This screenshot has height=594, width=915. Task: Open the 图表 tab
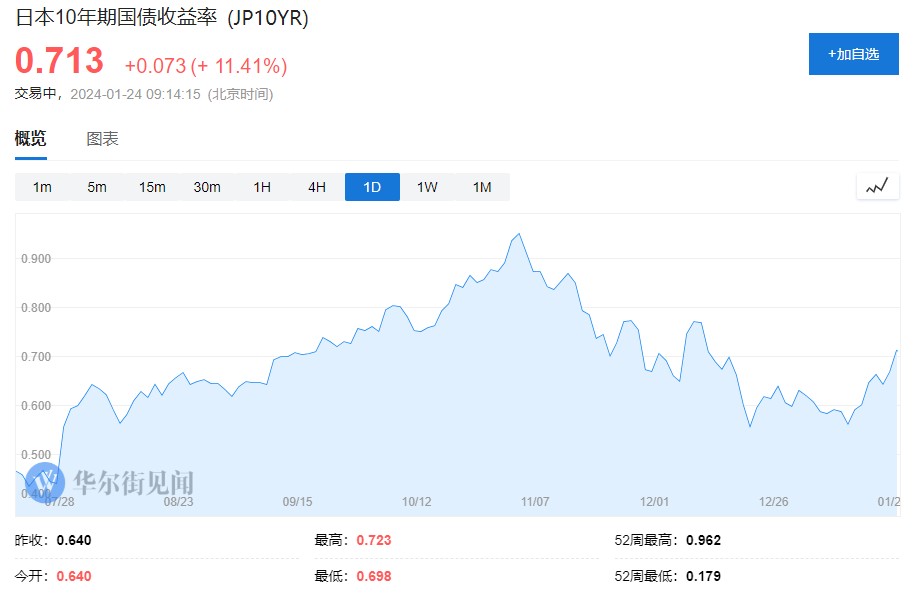coord(102,139)
